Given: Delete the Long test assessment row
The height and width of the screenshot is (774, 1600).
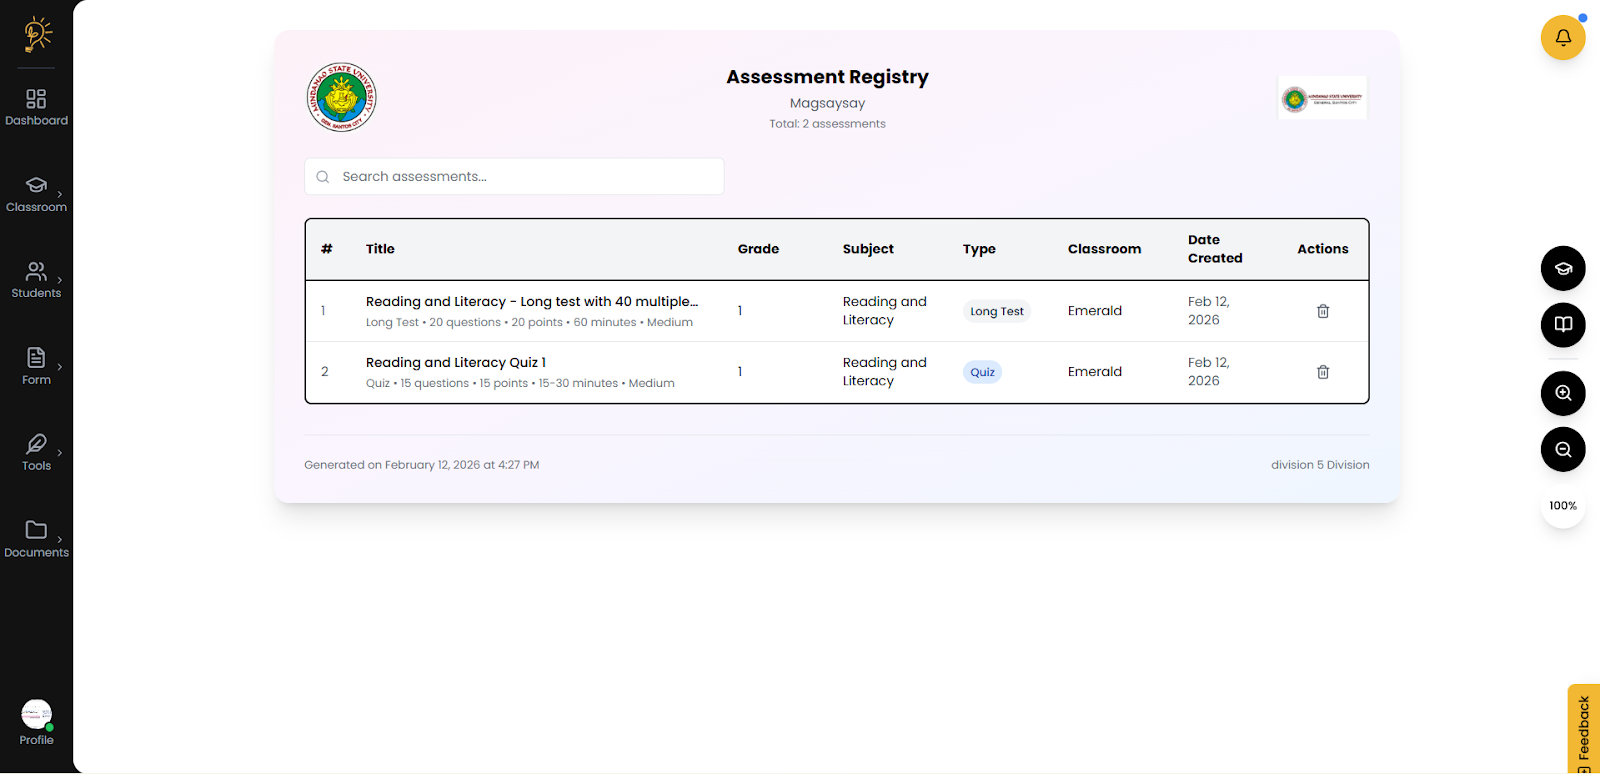Looking at the screenshot, I should pyautogui.click(x=1322, y=311).
